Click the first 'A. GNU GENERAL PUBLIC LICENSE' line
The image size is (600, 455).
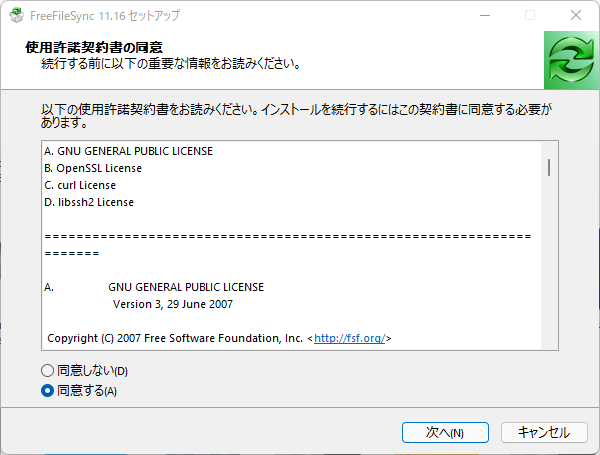[129, 151]
